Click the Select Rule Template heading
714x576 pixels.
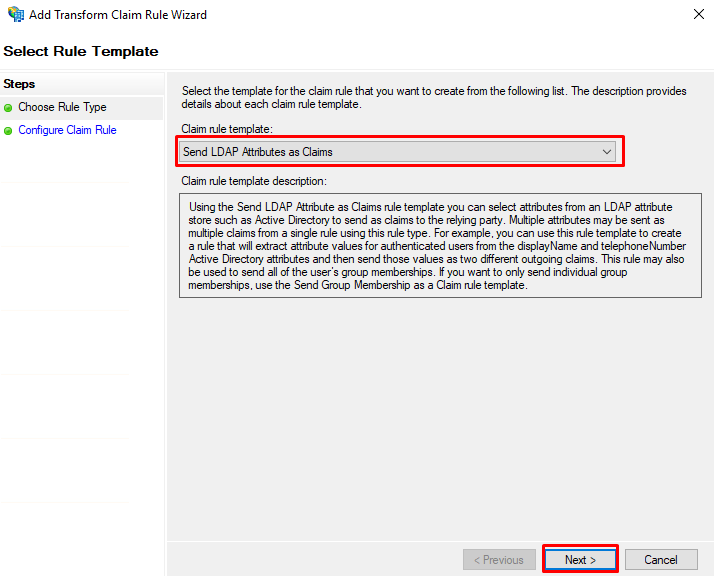[81, 51]
